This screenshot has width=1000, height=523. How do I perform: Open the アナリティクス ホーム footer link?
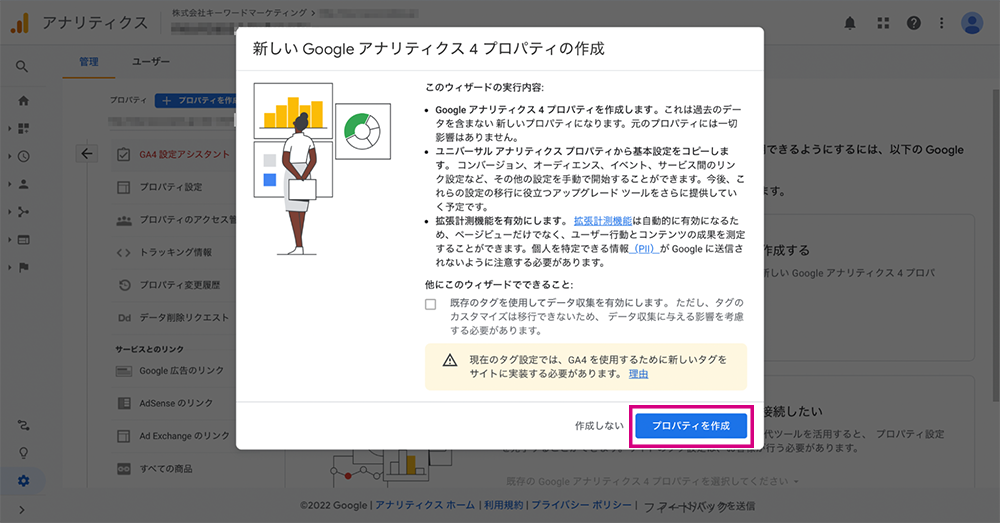(x=425, y=505)
